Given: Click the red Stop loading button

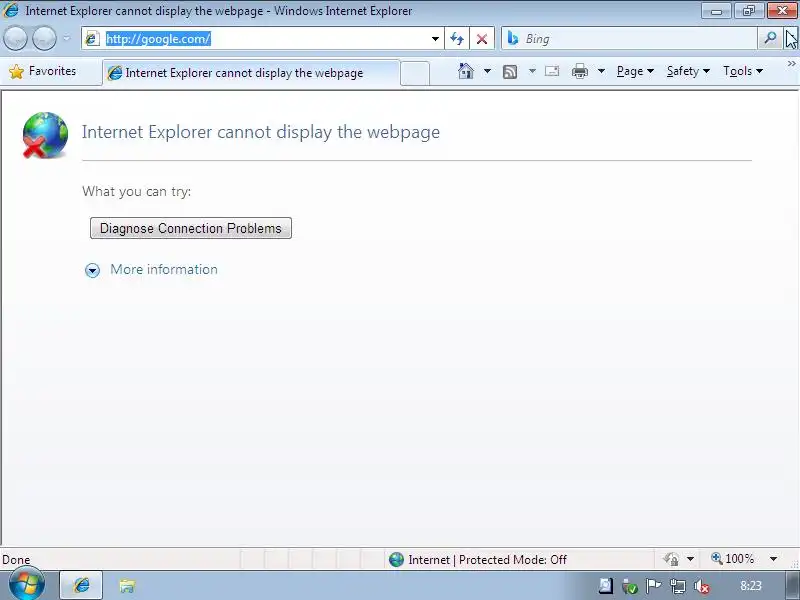Looking at the screenshot, I should [x=482, y=39].
